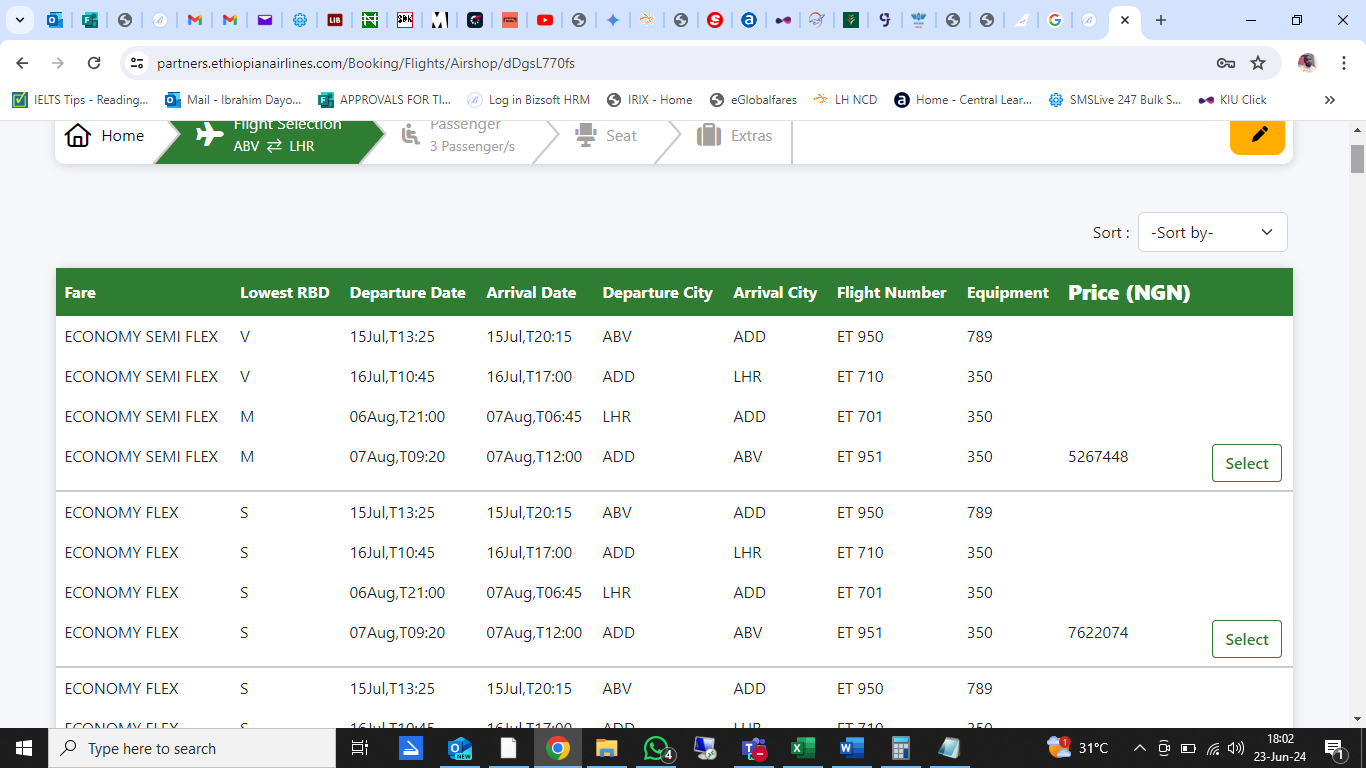Image resolution: width=1366 pixels, height=768 pixels.
Task: Bookmark this page with the star
Action: (1258, 63)
